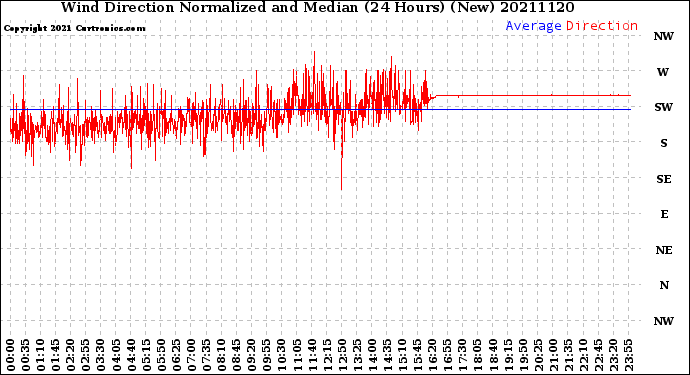Viewport: 690px width, 375px height.
Task: Click the 'E' direction axis label
Action: tap(664, 214)
